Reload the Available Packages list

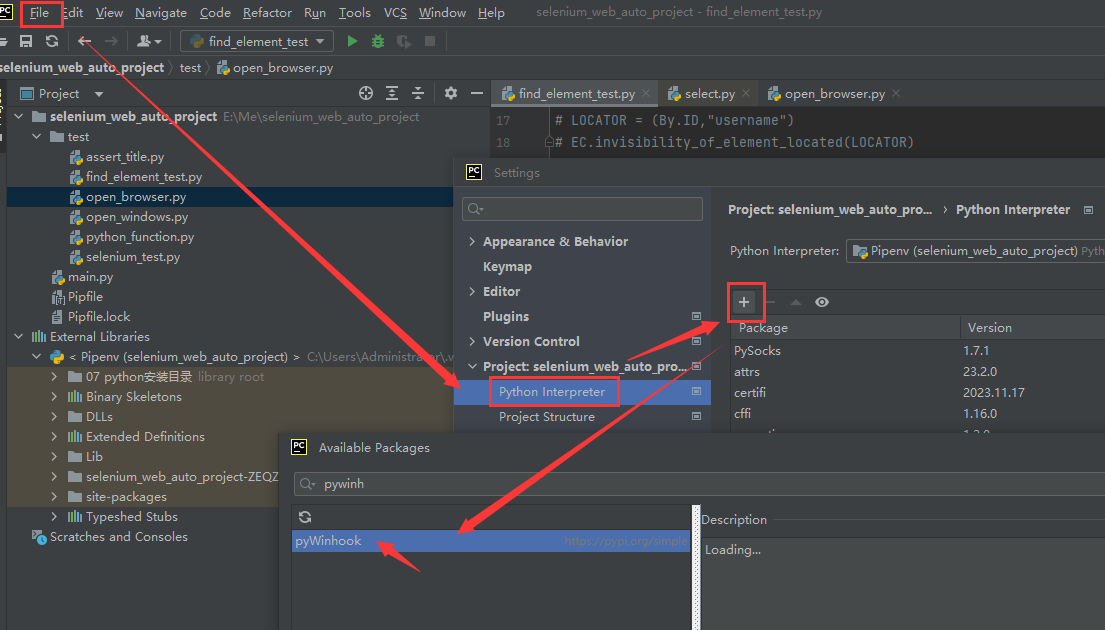coord(305,517)
